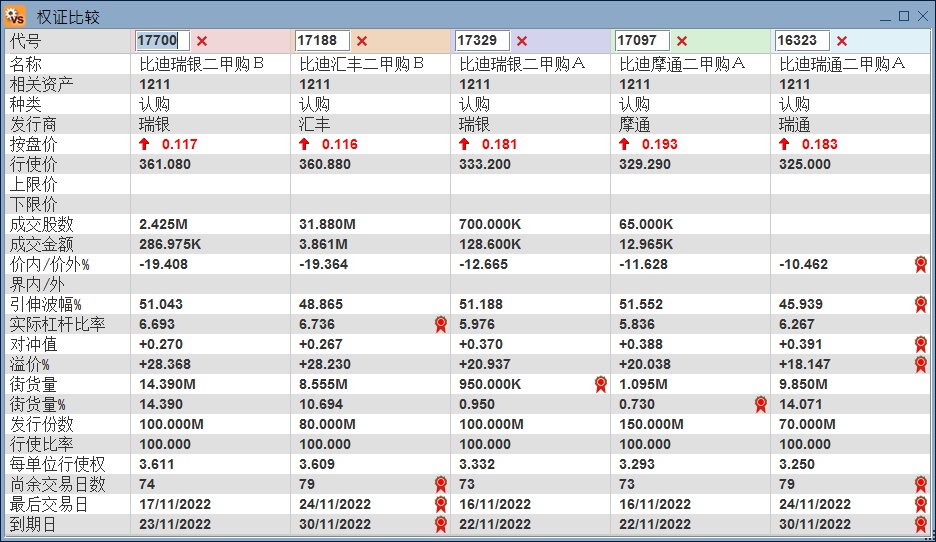
Task: Click moneyness value -19.408
Action: (164, 264)
